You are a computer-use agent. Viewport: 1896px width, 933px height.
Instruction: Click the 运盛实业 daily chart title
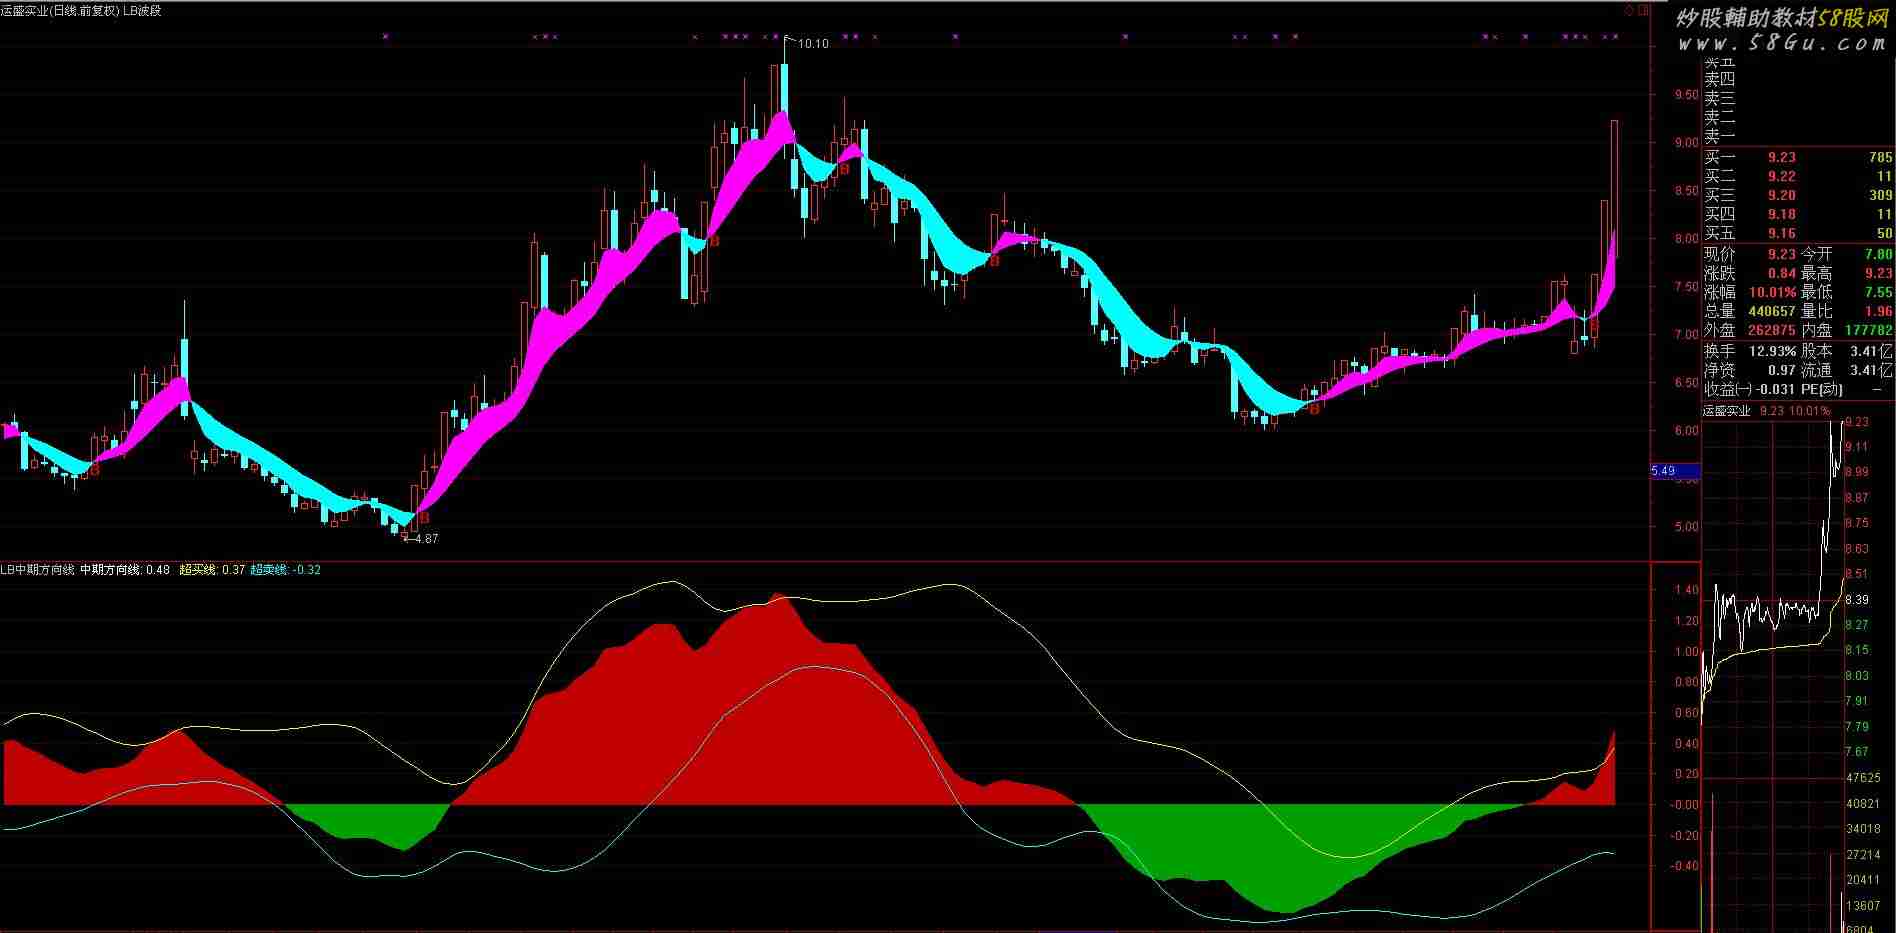tap(59, 11)
